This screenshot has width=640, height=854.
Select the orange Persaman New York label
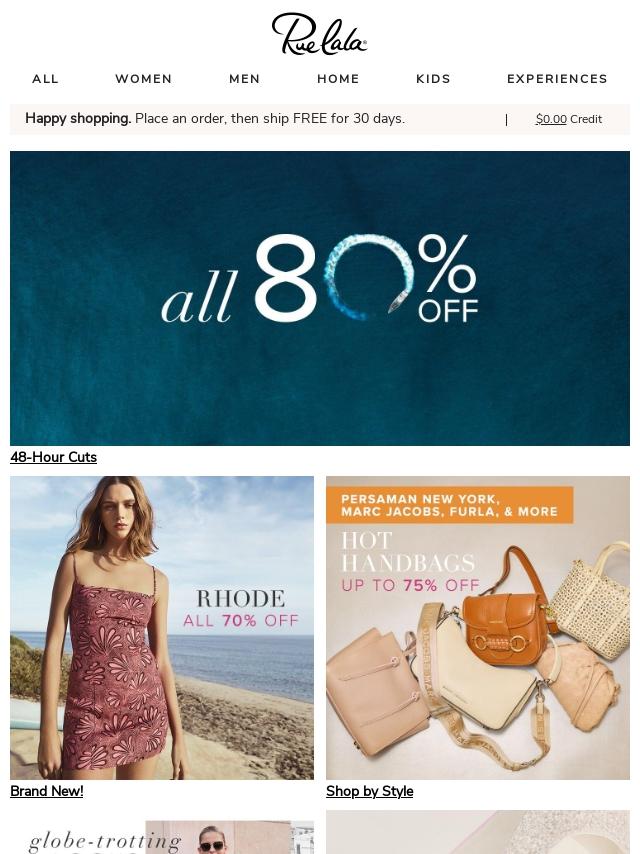[x=450, y=505]
